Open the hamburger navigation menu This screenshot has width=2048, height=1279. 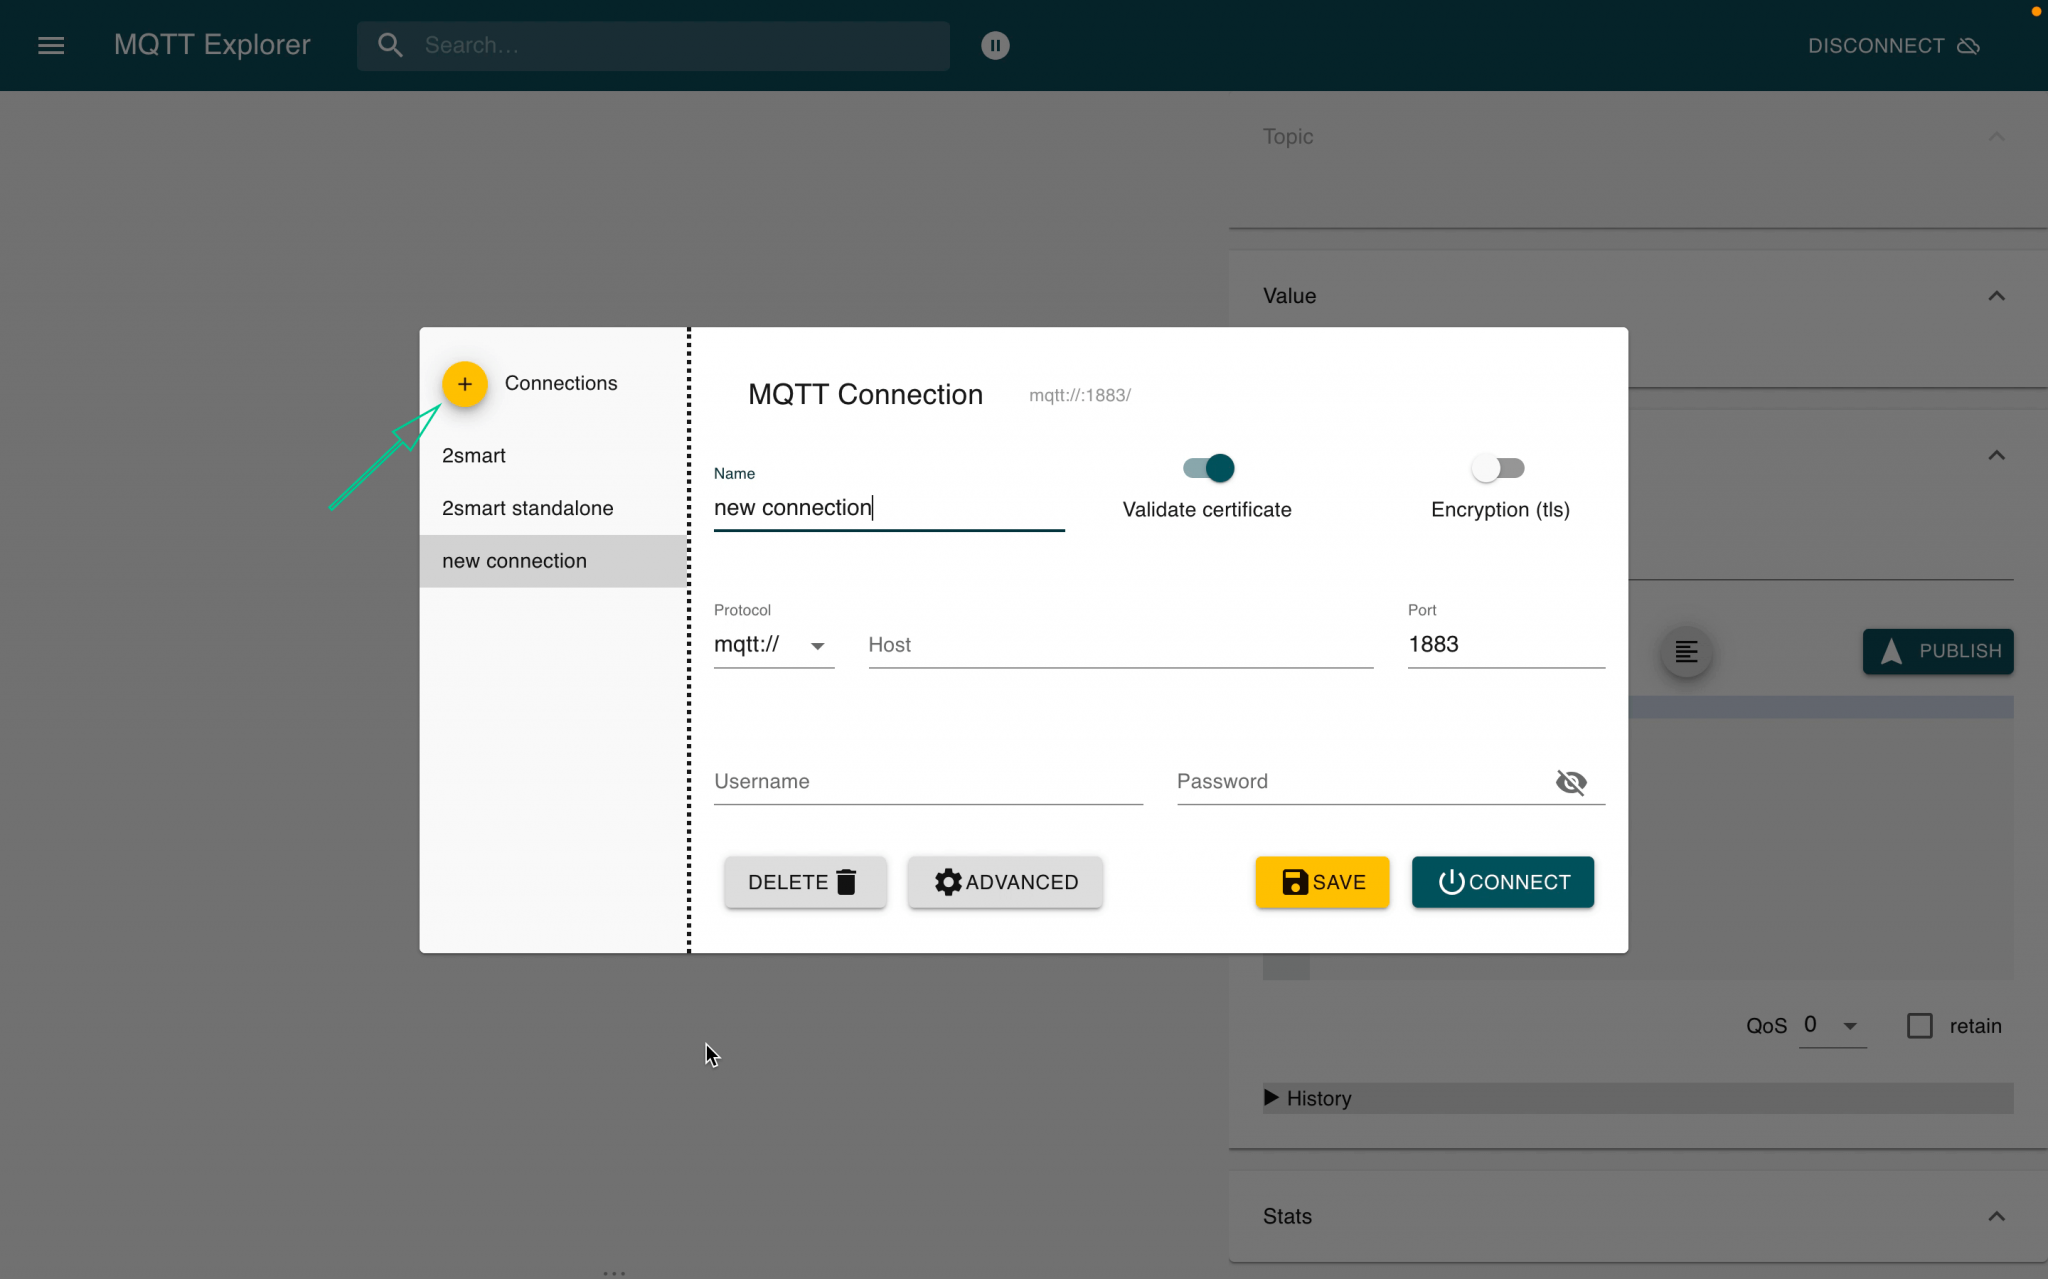[x=51, y=45]
